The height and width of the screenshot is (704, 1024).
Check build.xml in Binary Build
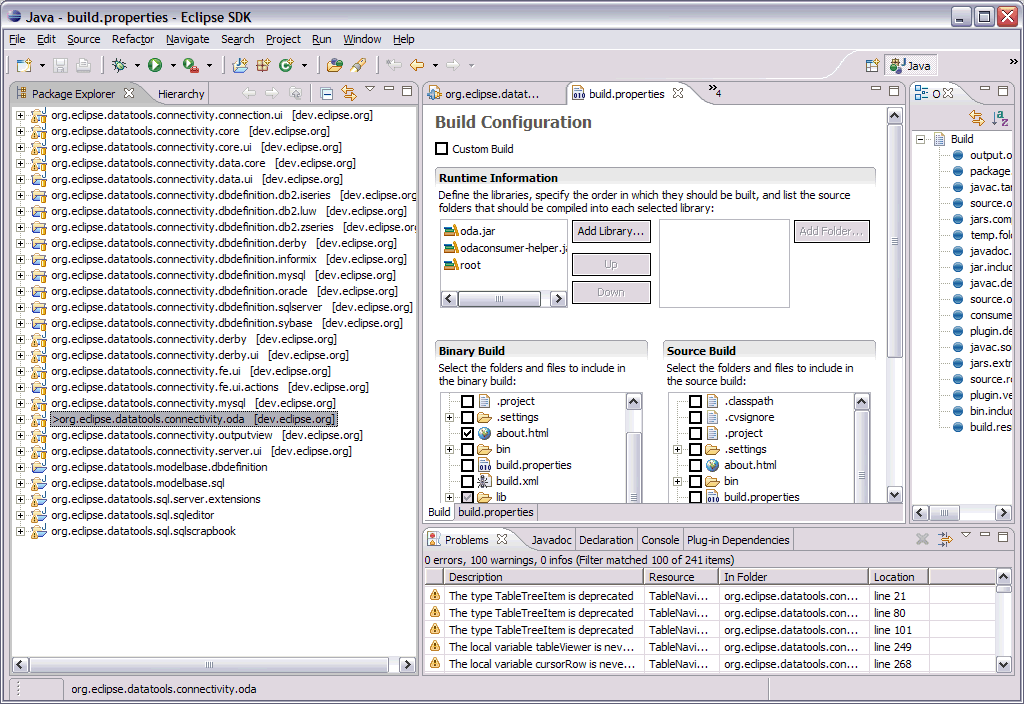(468, 481)
